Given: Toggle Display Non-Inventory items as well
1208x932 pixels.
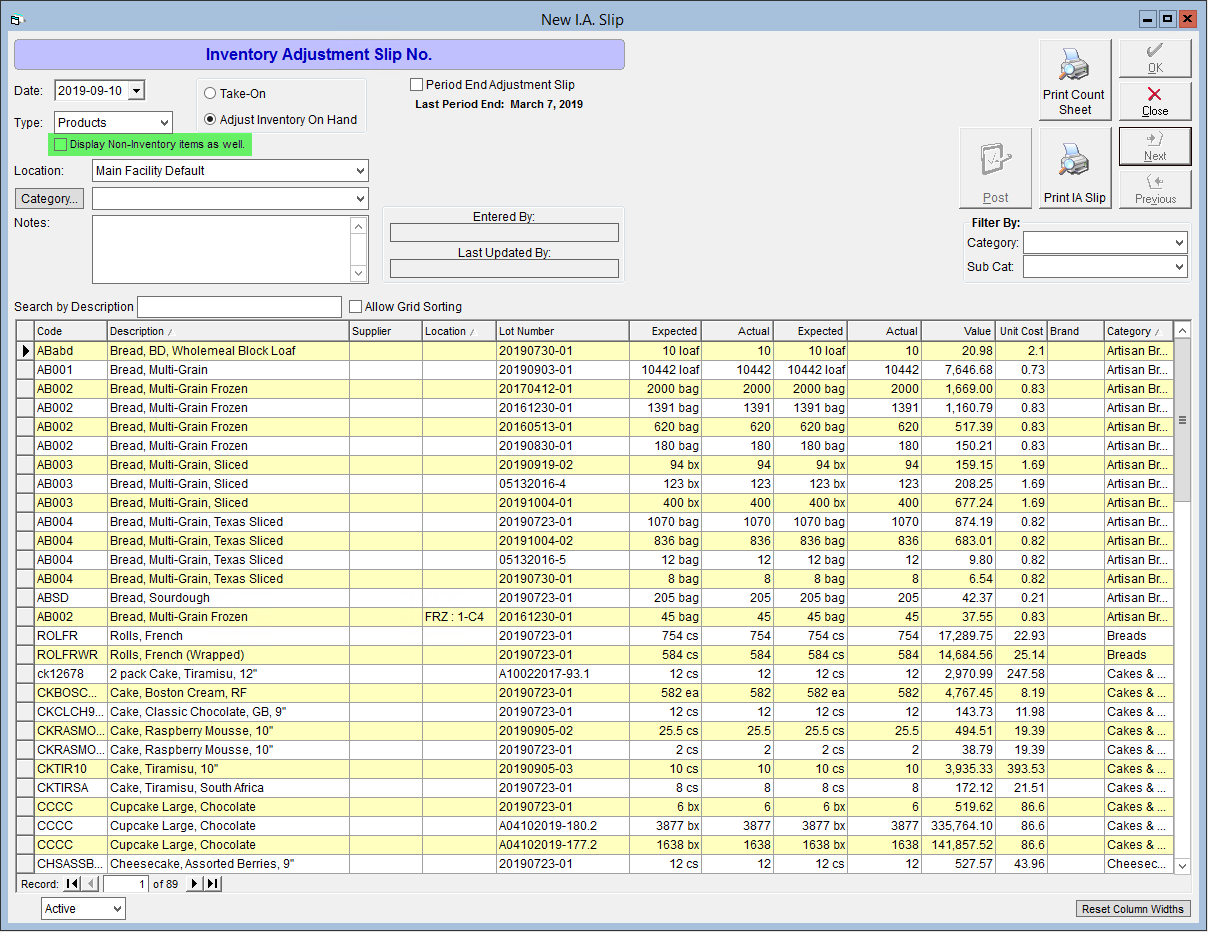Looking at the screenshot, I should point(61,145).
